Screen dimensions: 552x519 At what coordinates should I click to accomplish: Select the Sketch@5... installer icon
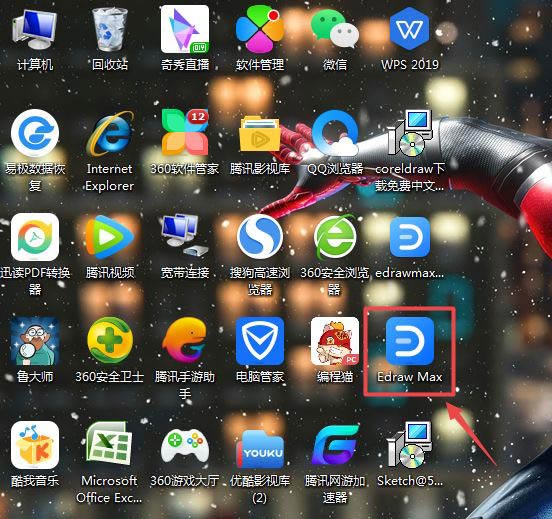(409, 445)
